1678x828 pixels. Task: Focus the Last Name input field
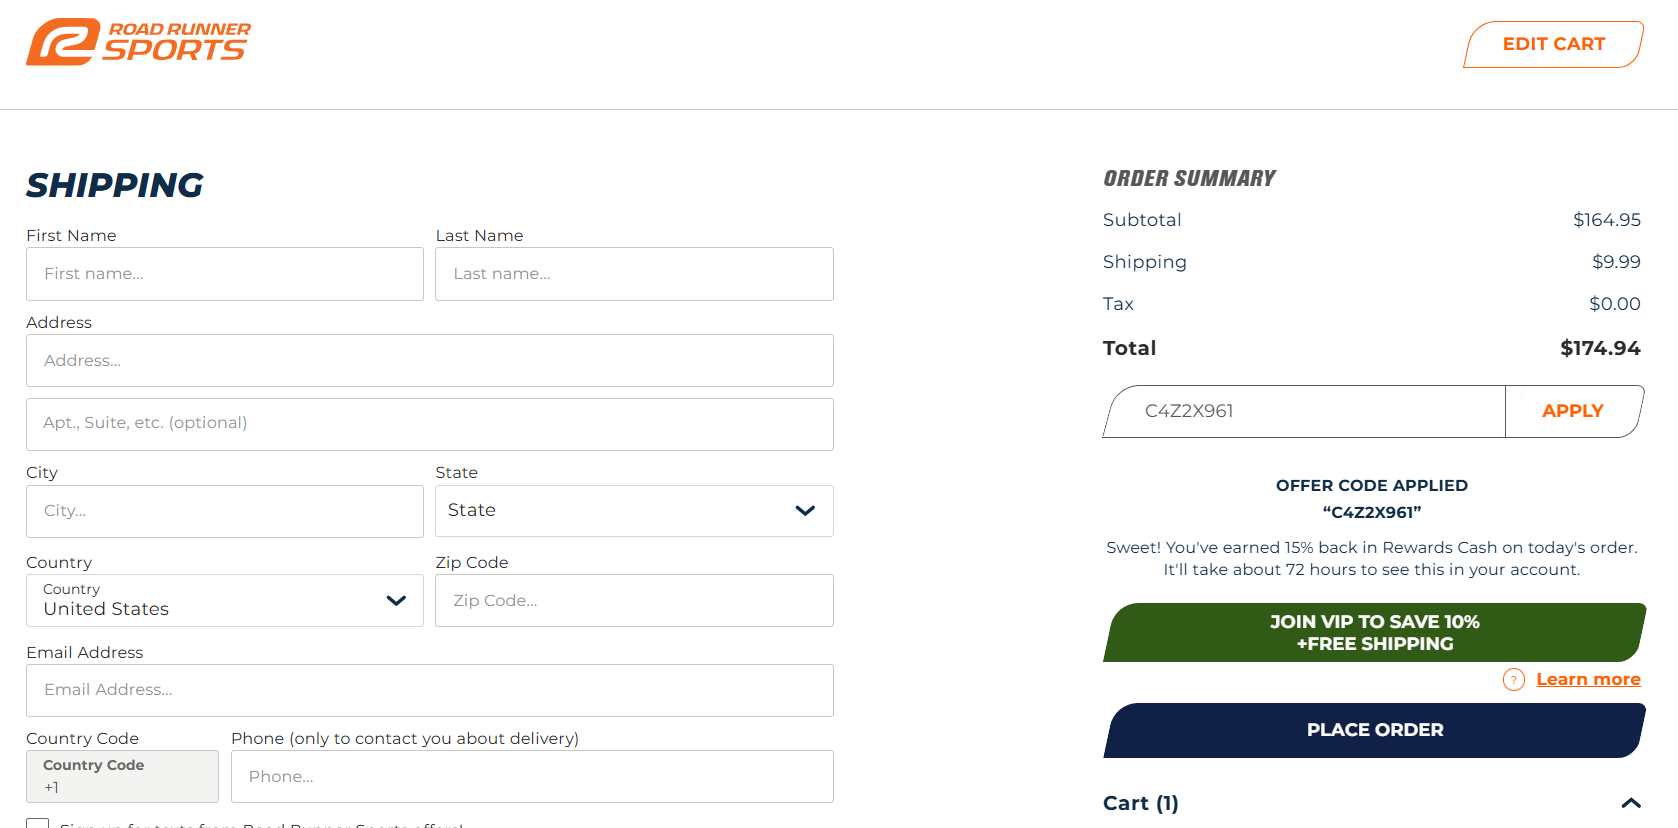[x=634, y=274]
